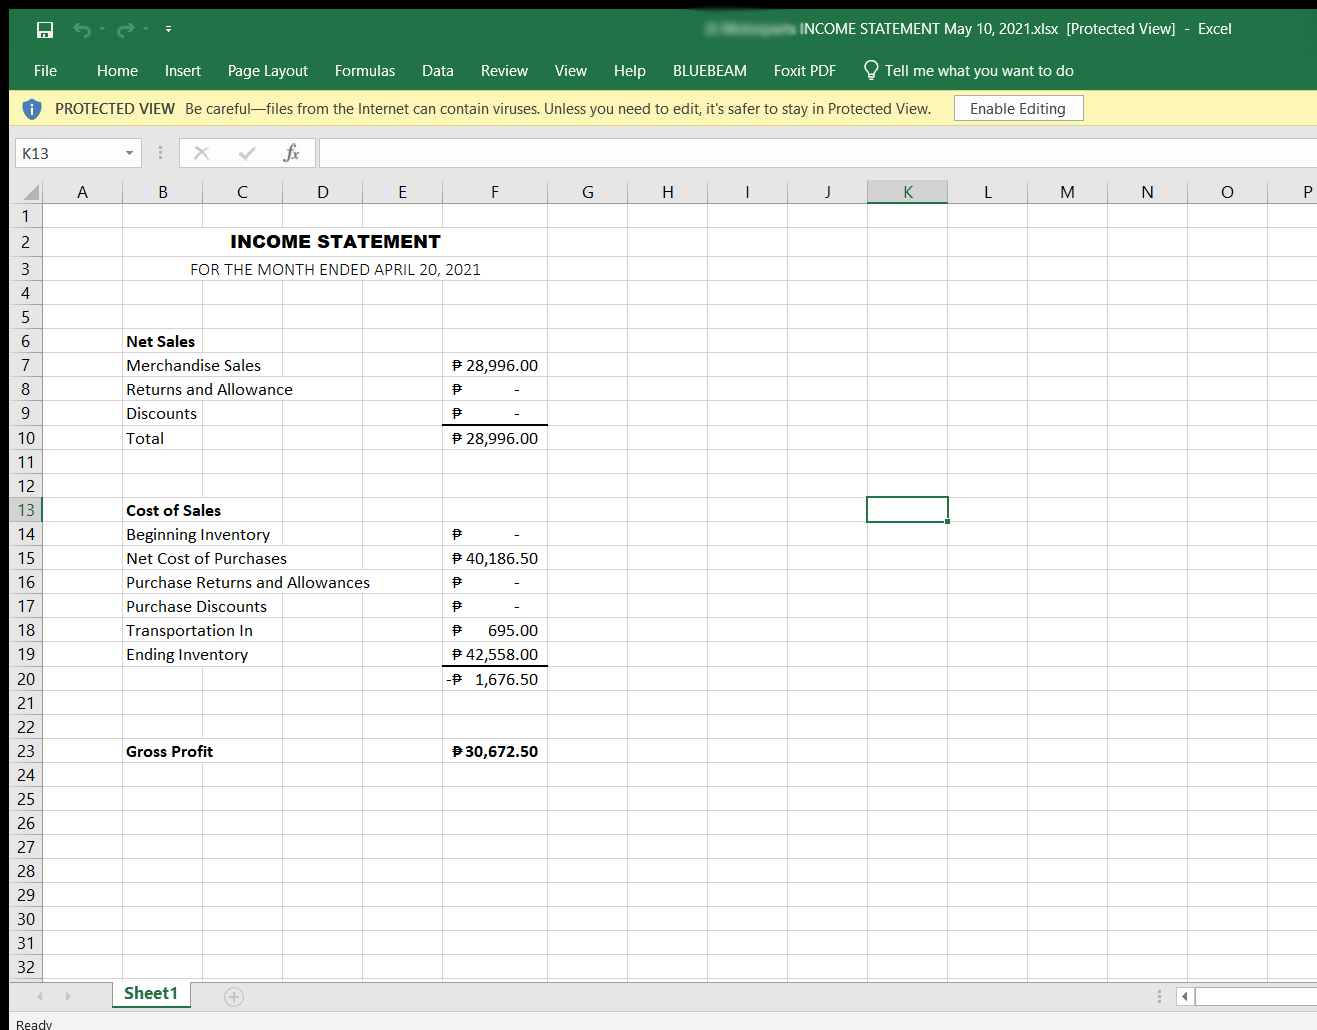Add a new sheet with plus icon
1317x1030 pixels.
pos(234,996)
